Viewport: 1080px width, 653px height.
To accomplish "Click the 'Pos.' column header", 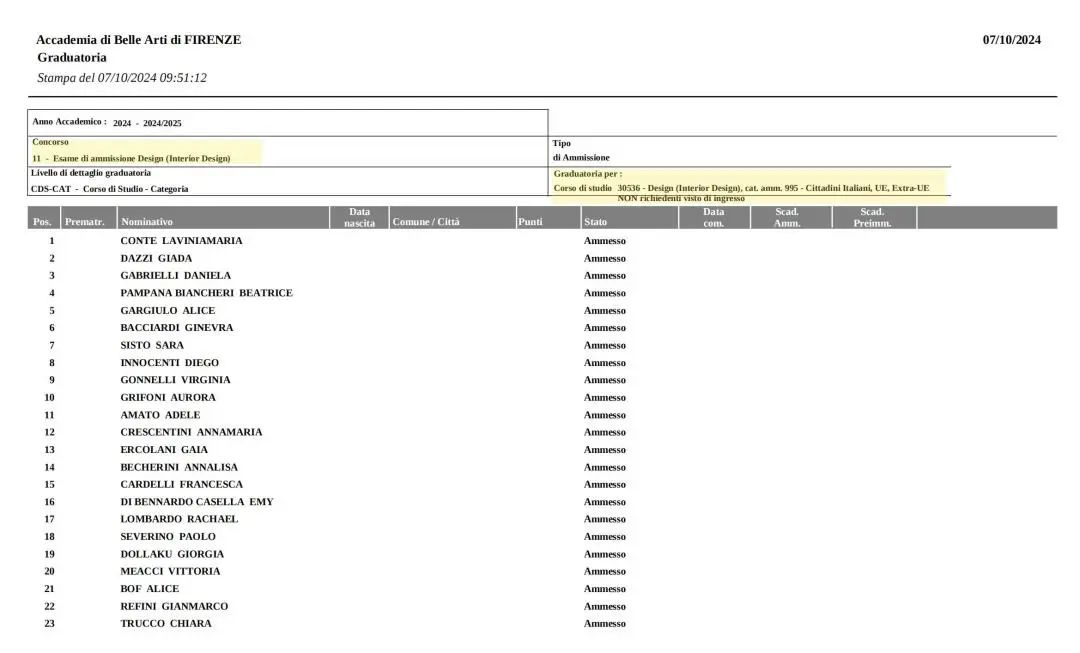I will point(42,222).
